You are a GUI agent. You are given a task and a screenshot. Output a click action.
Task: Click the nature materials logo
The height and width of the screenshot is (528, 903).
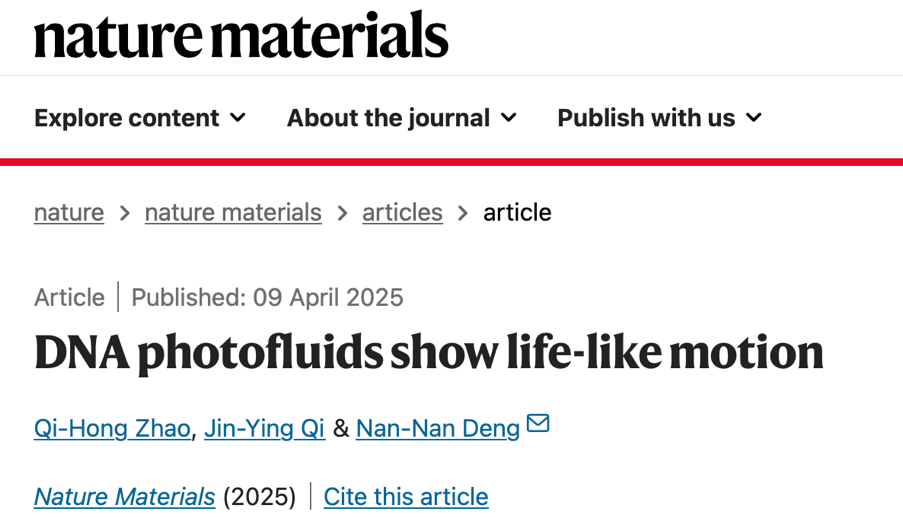tap(241, 34)
